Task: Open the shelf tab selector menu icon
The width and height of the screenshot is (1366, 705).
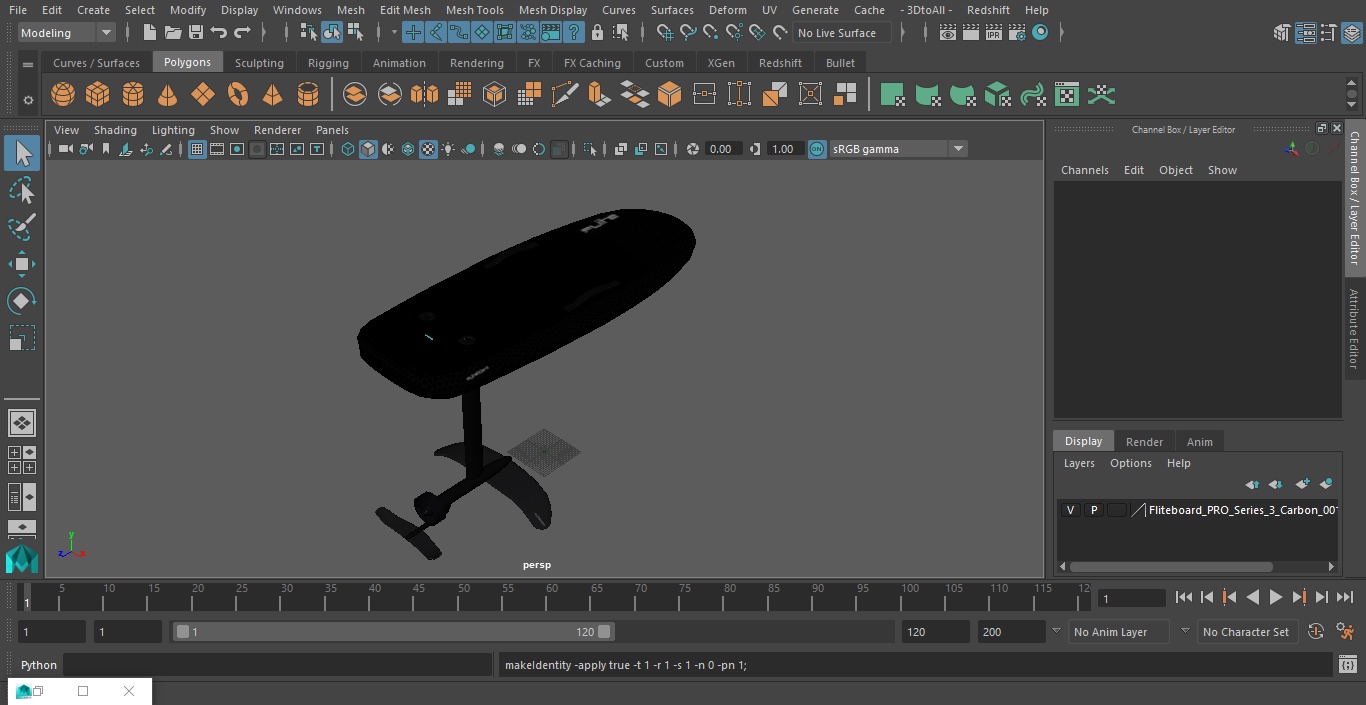Action: [x=28, y=64]
